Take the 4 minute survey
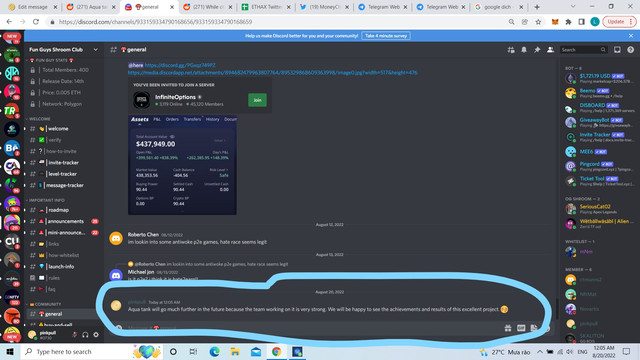 pyautogui.click(x=386, y=36)
